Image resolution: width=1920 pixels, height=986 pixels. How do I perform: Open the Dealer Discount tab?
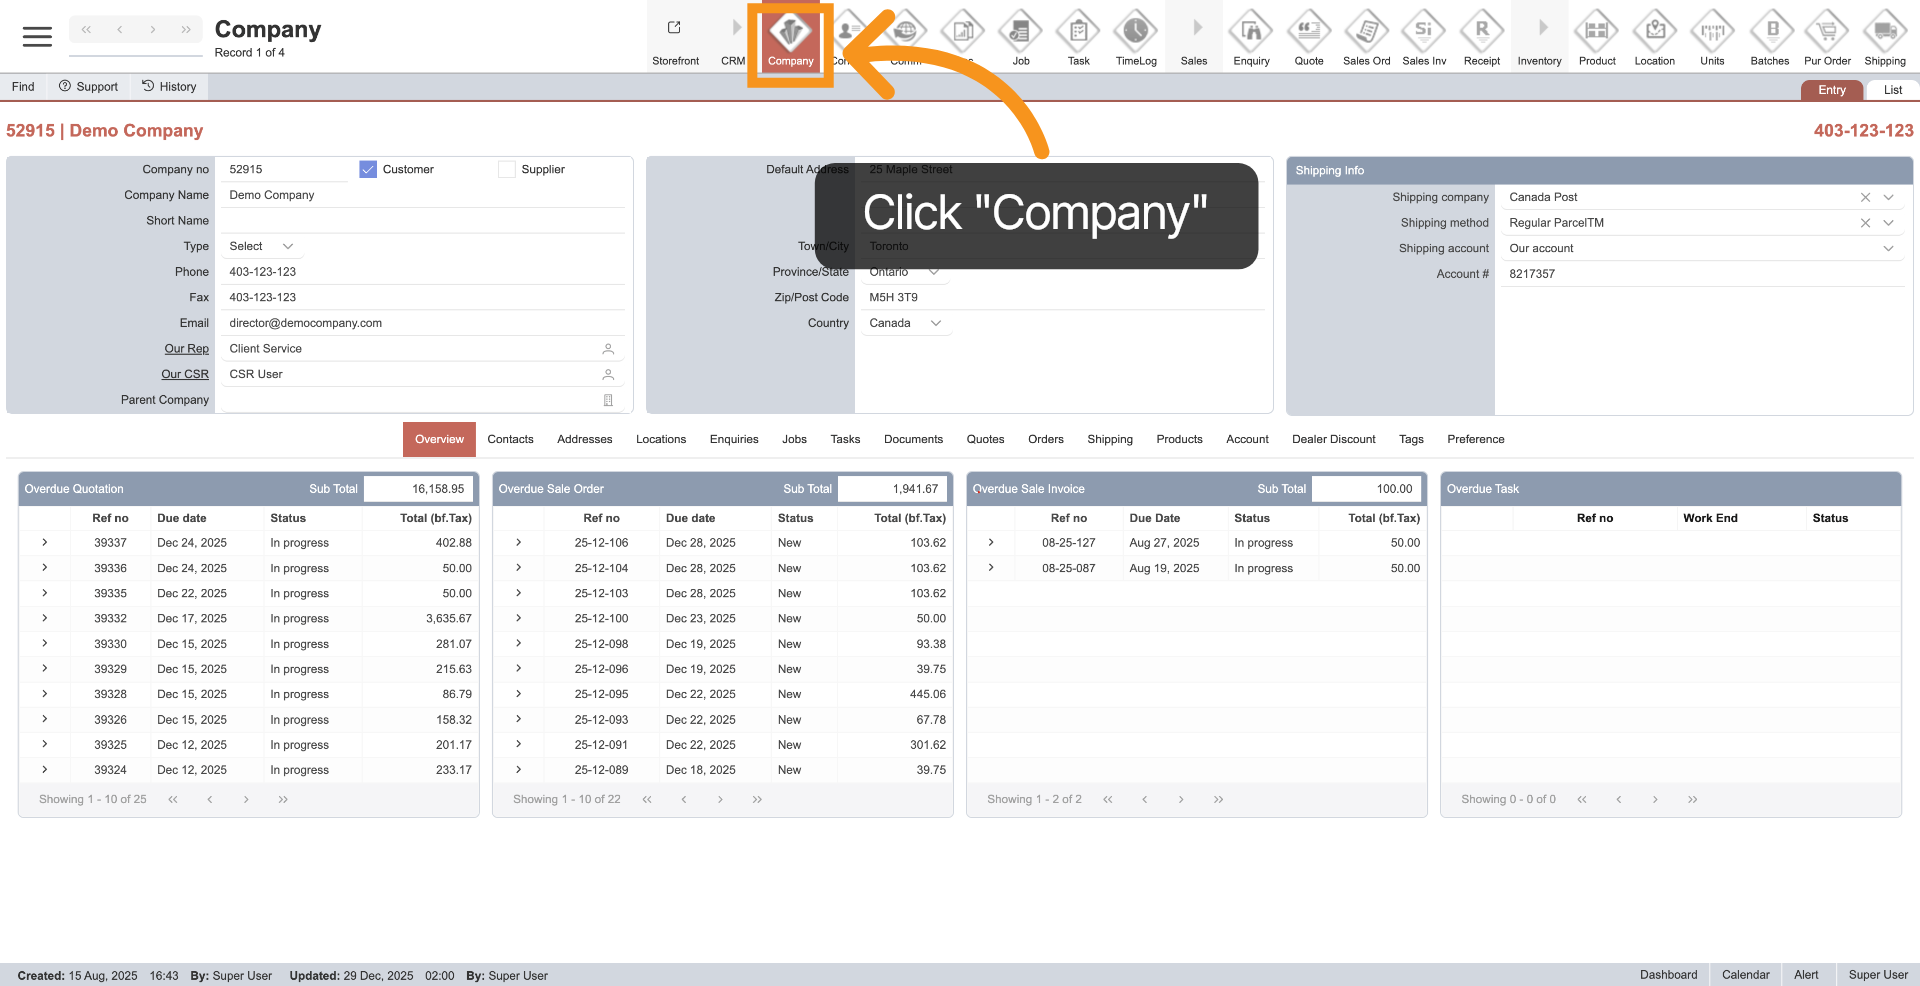click(1333, 440)
